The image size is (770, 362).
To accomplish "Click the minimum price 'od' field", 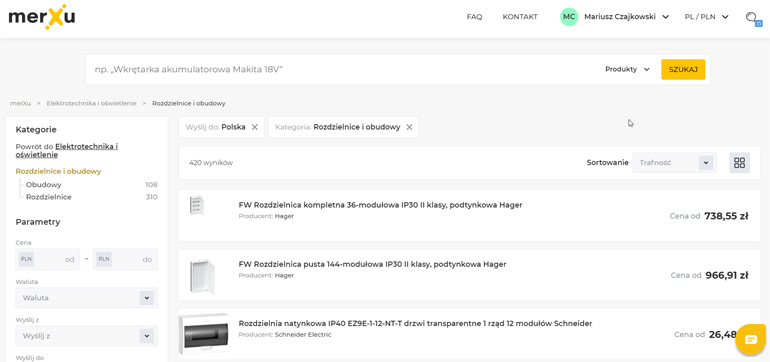I will (47, 259).
